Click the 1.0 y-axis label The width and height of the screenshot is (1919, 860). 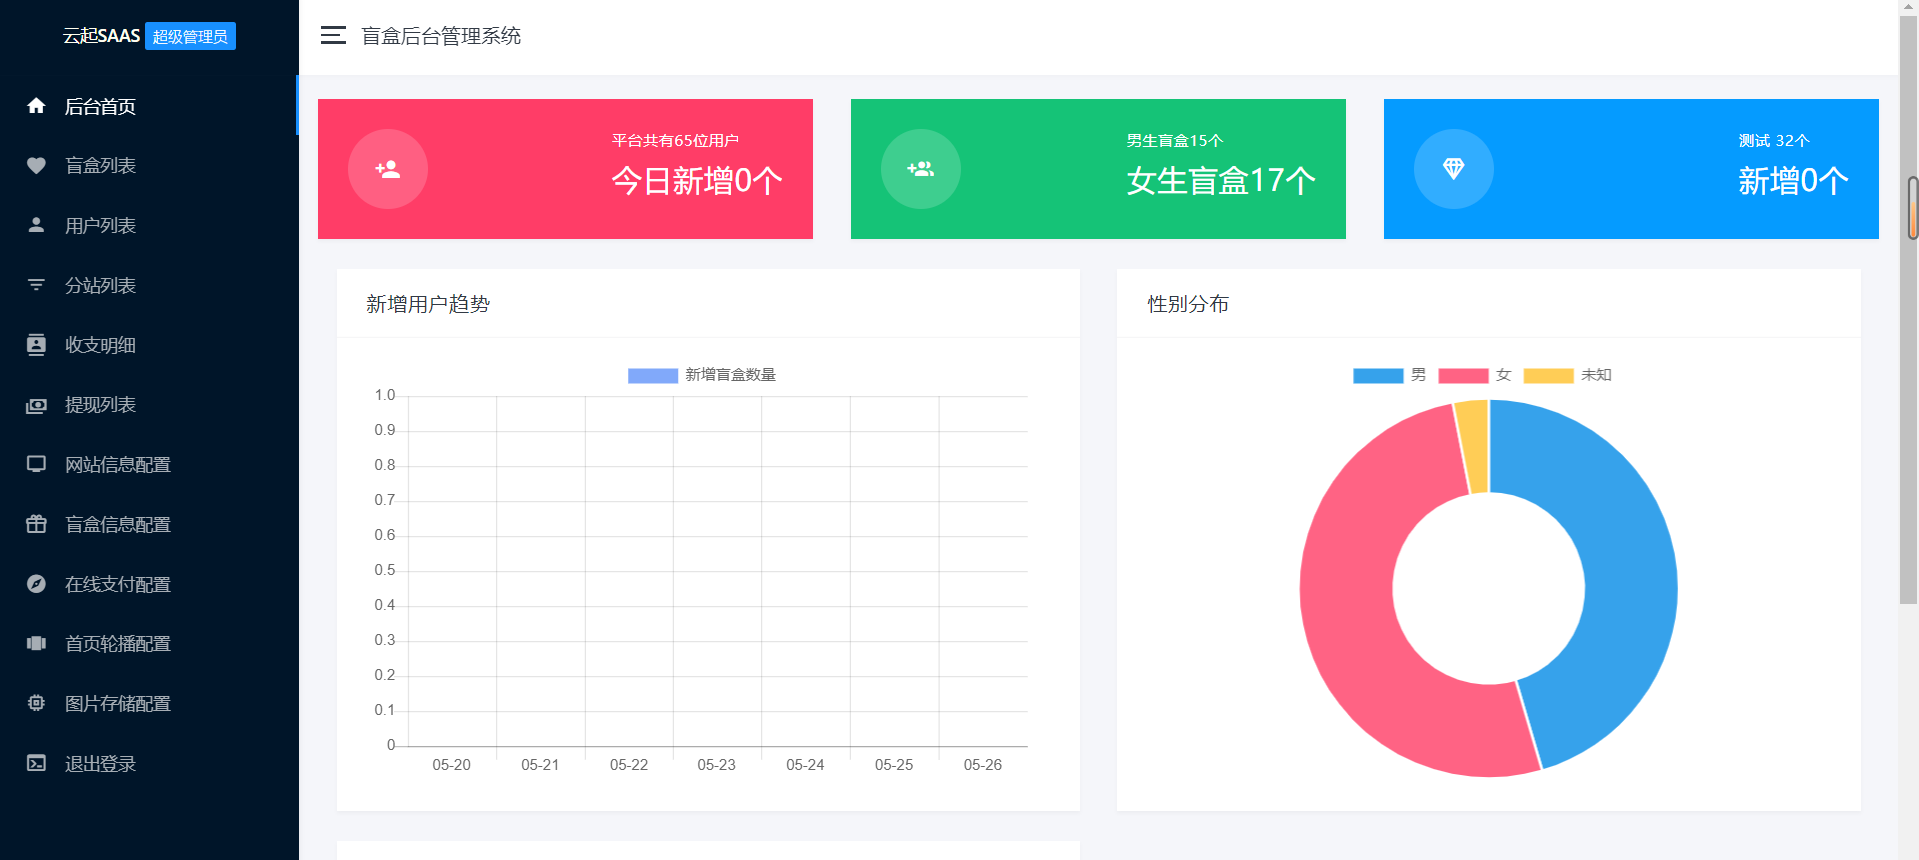(385, 395)
